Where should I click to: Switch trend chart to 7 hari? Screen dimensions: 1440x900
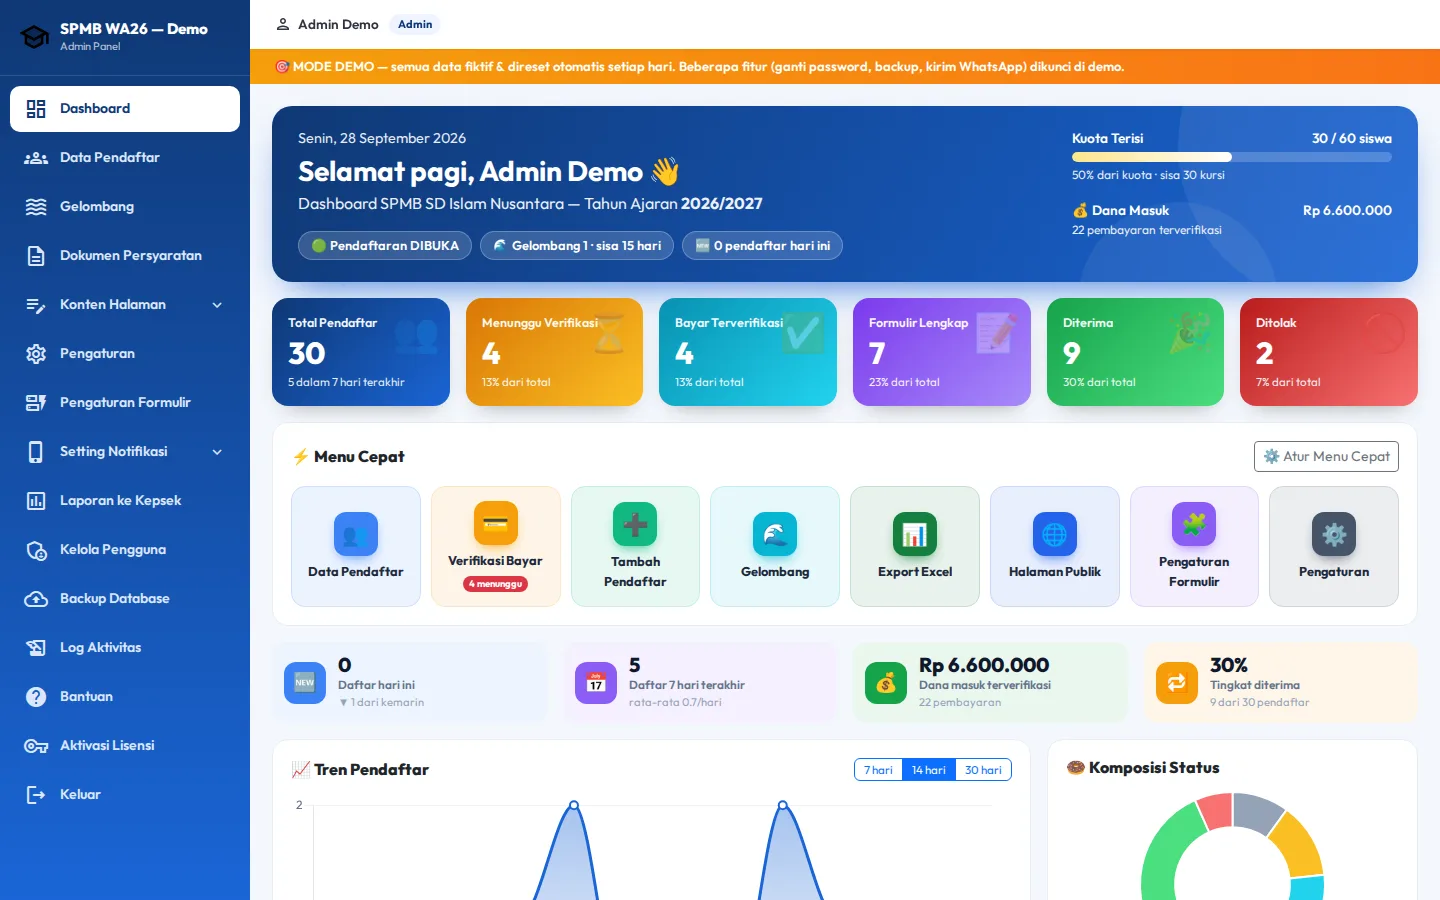click(x=878, y=770)
